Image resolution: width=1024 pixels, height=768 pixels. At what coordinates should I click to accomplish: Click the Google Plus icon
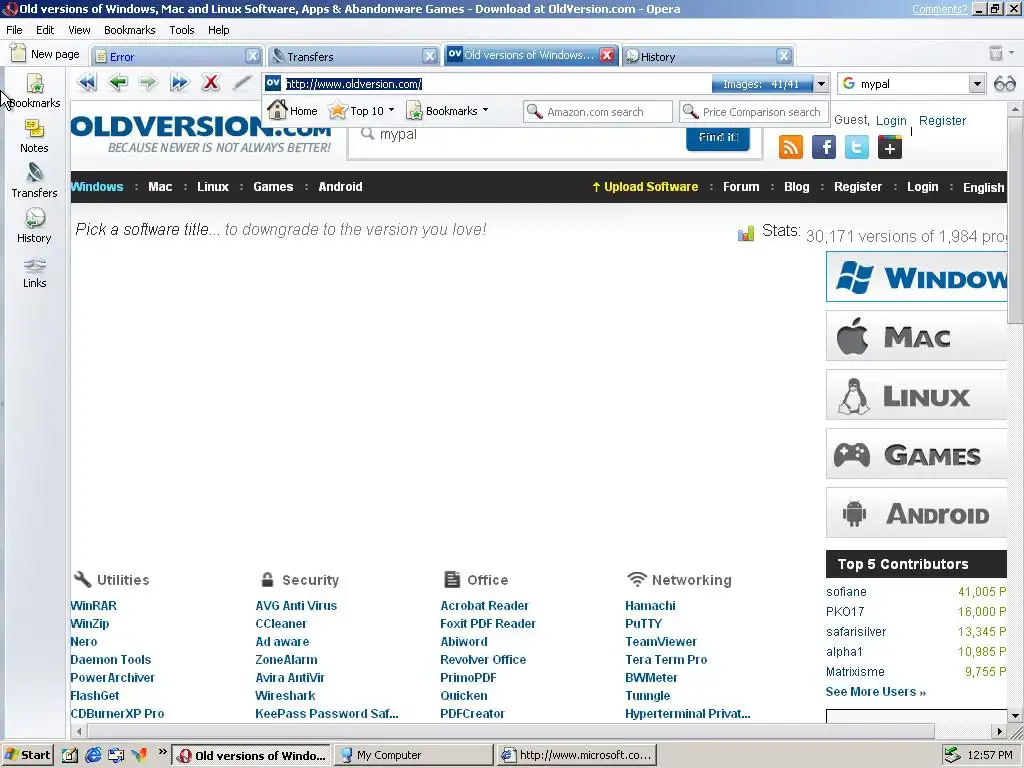889,147
